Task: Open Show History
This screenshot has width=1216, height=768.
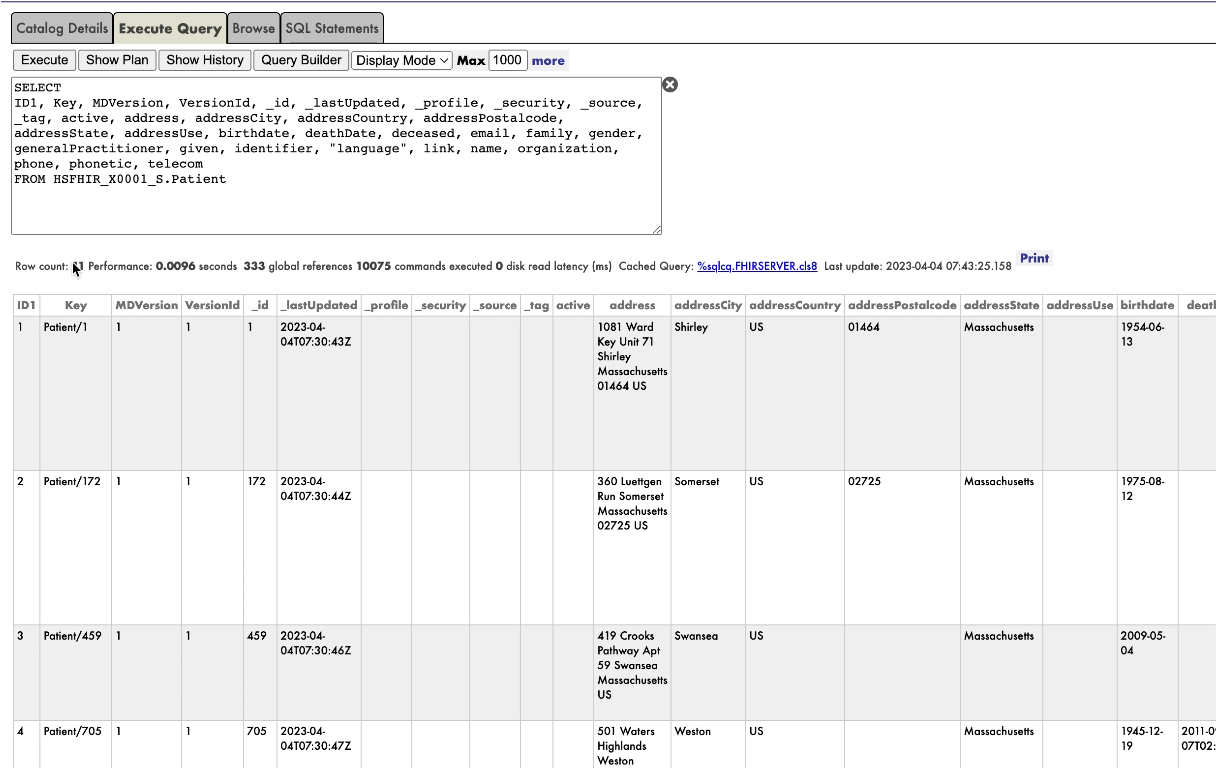Action: tap(204, 60)
